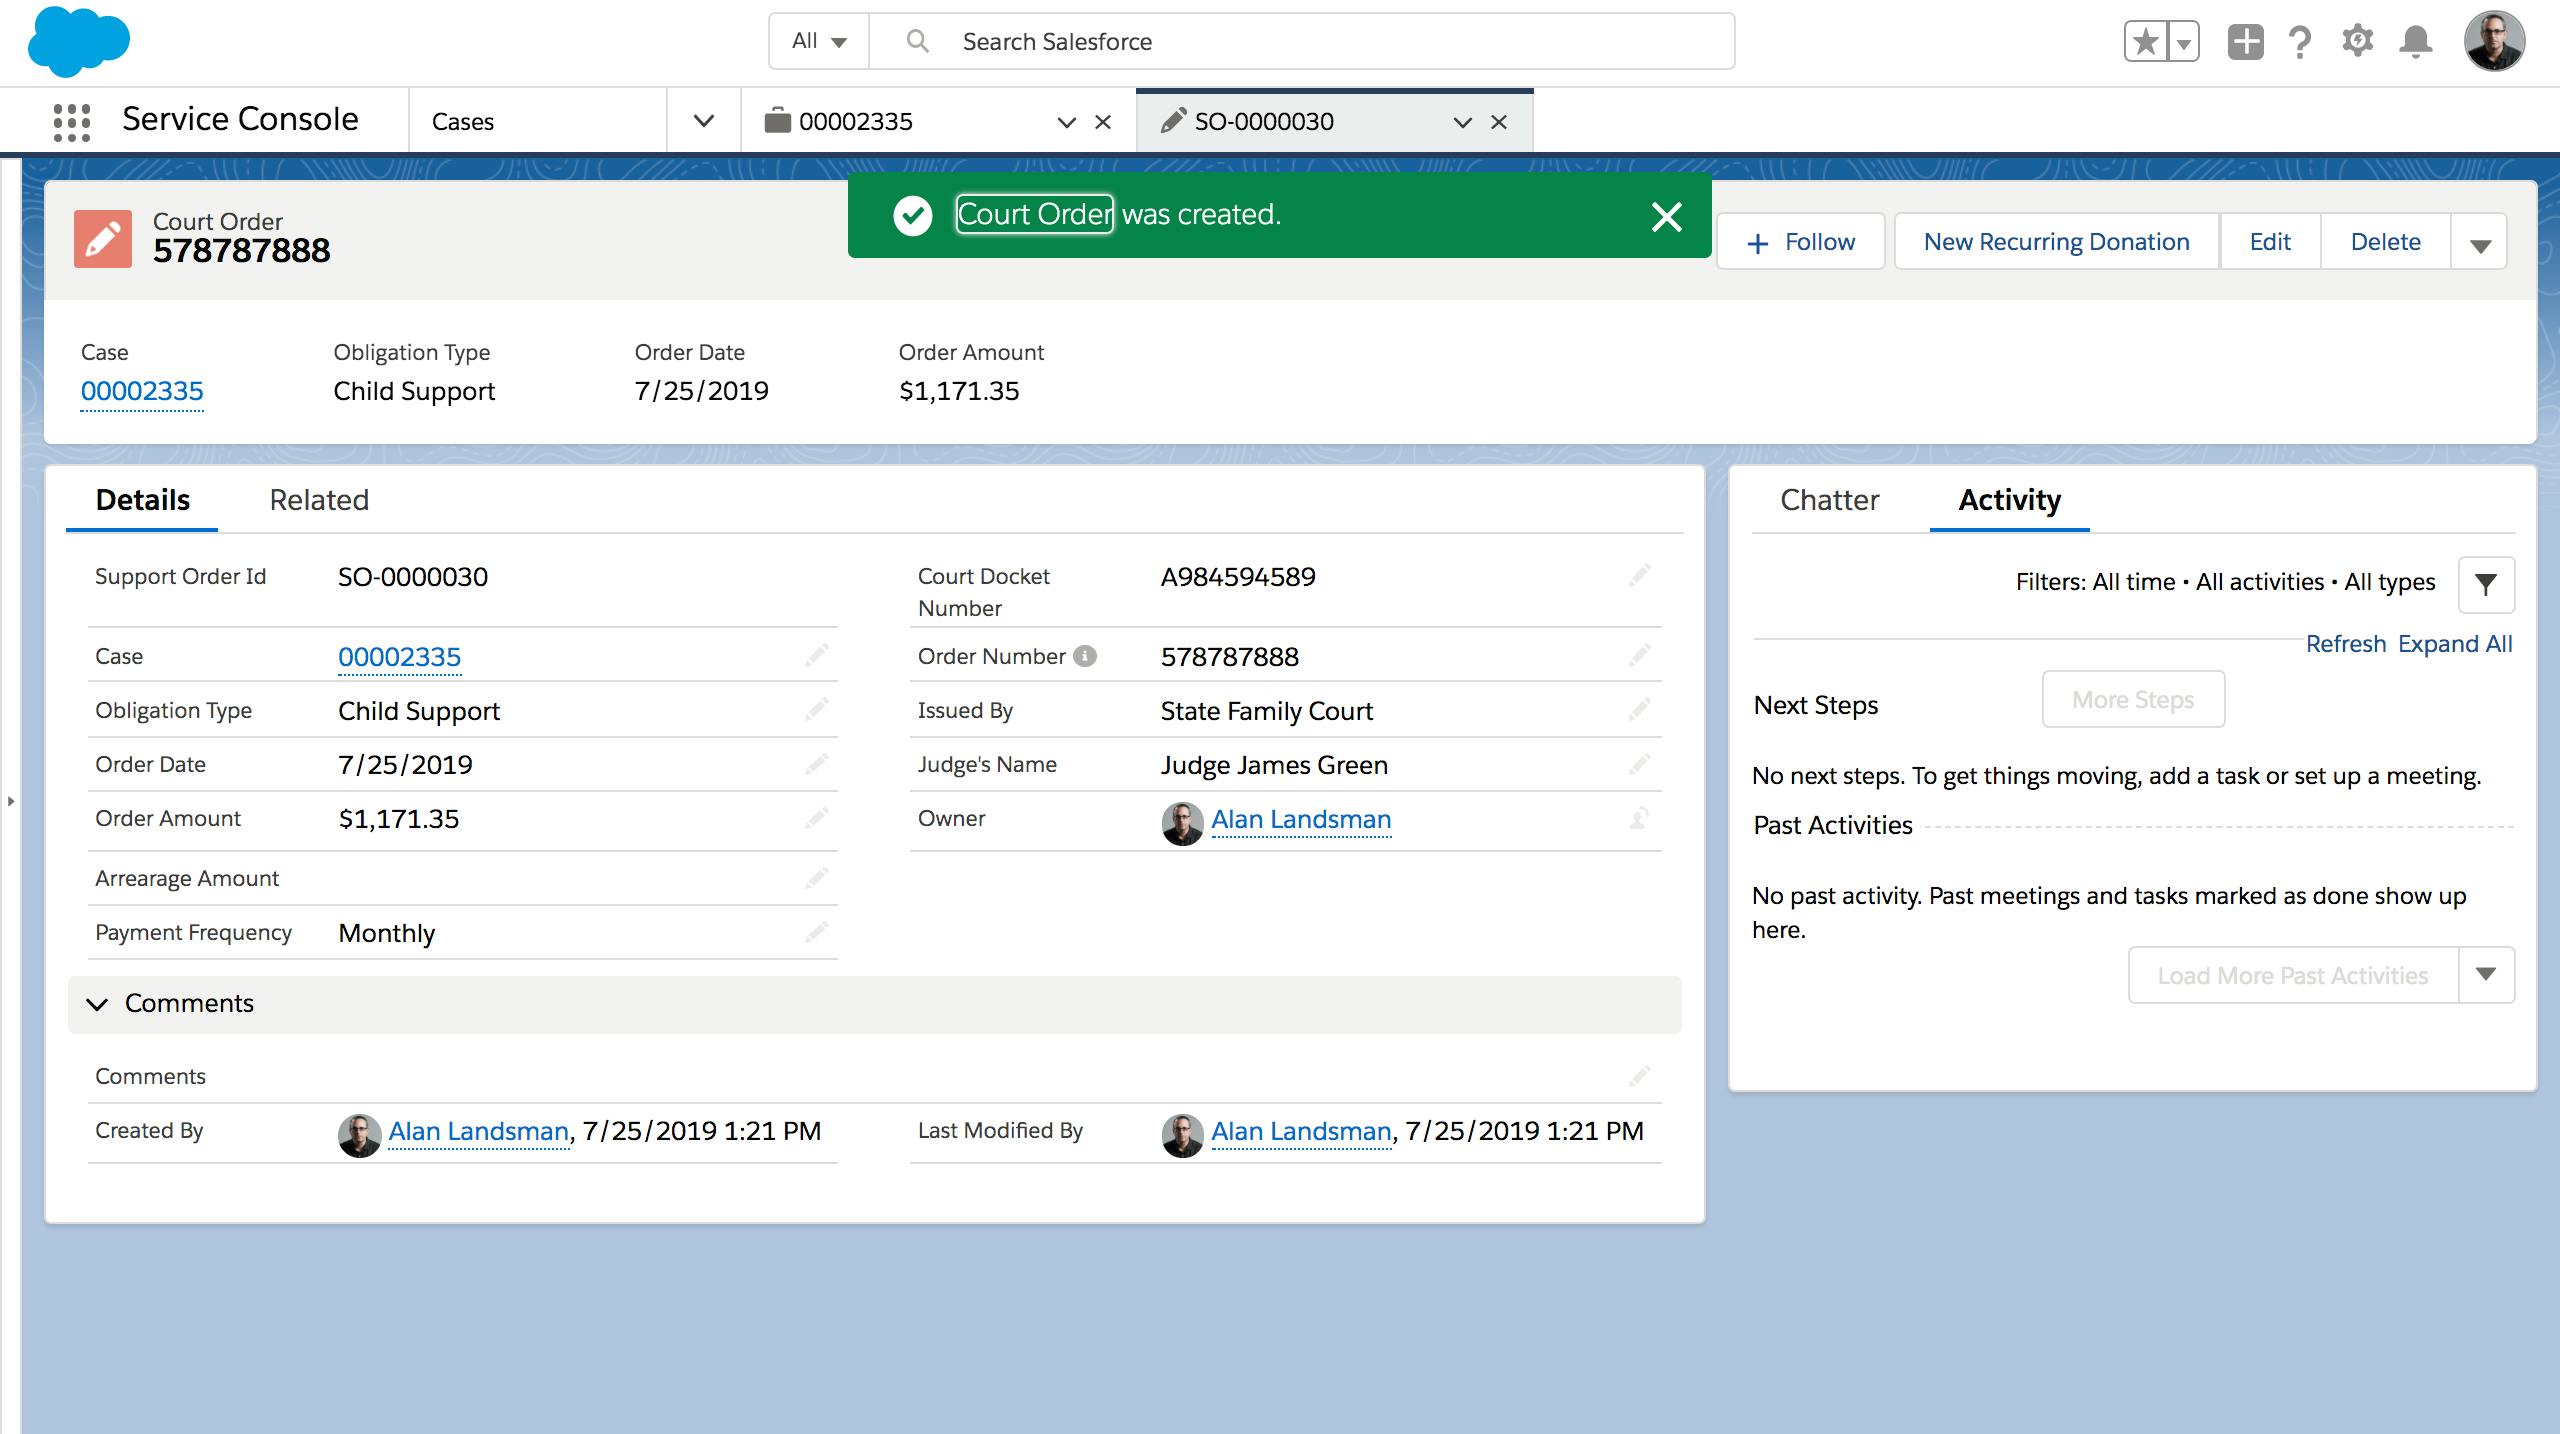The height and width of the screenshot is (1434, 2560).
Task: Click the Court Order record pencil icon
Action: [103, 239]
